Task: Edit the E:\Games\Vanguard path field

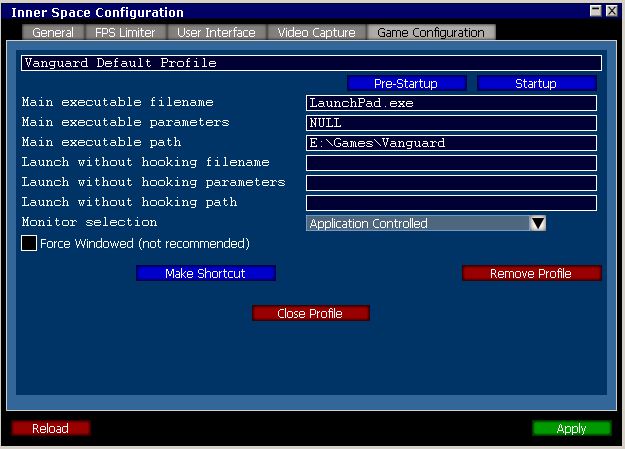Action: pos(451,143)
